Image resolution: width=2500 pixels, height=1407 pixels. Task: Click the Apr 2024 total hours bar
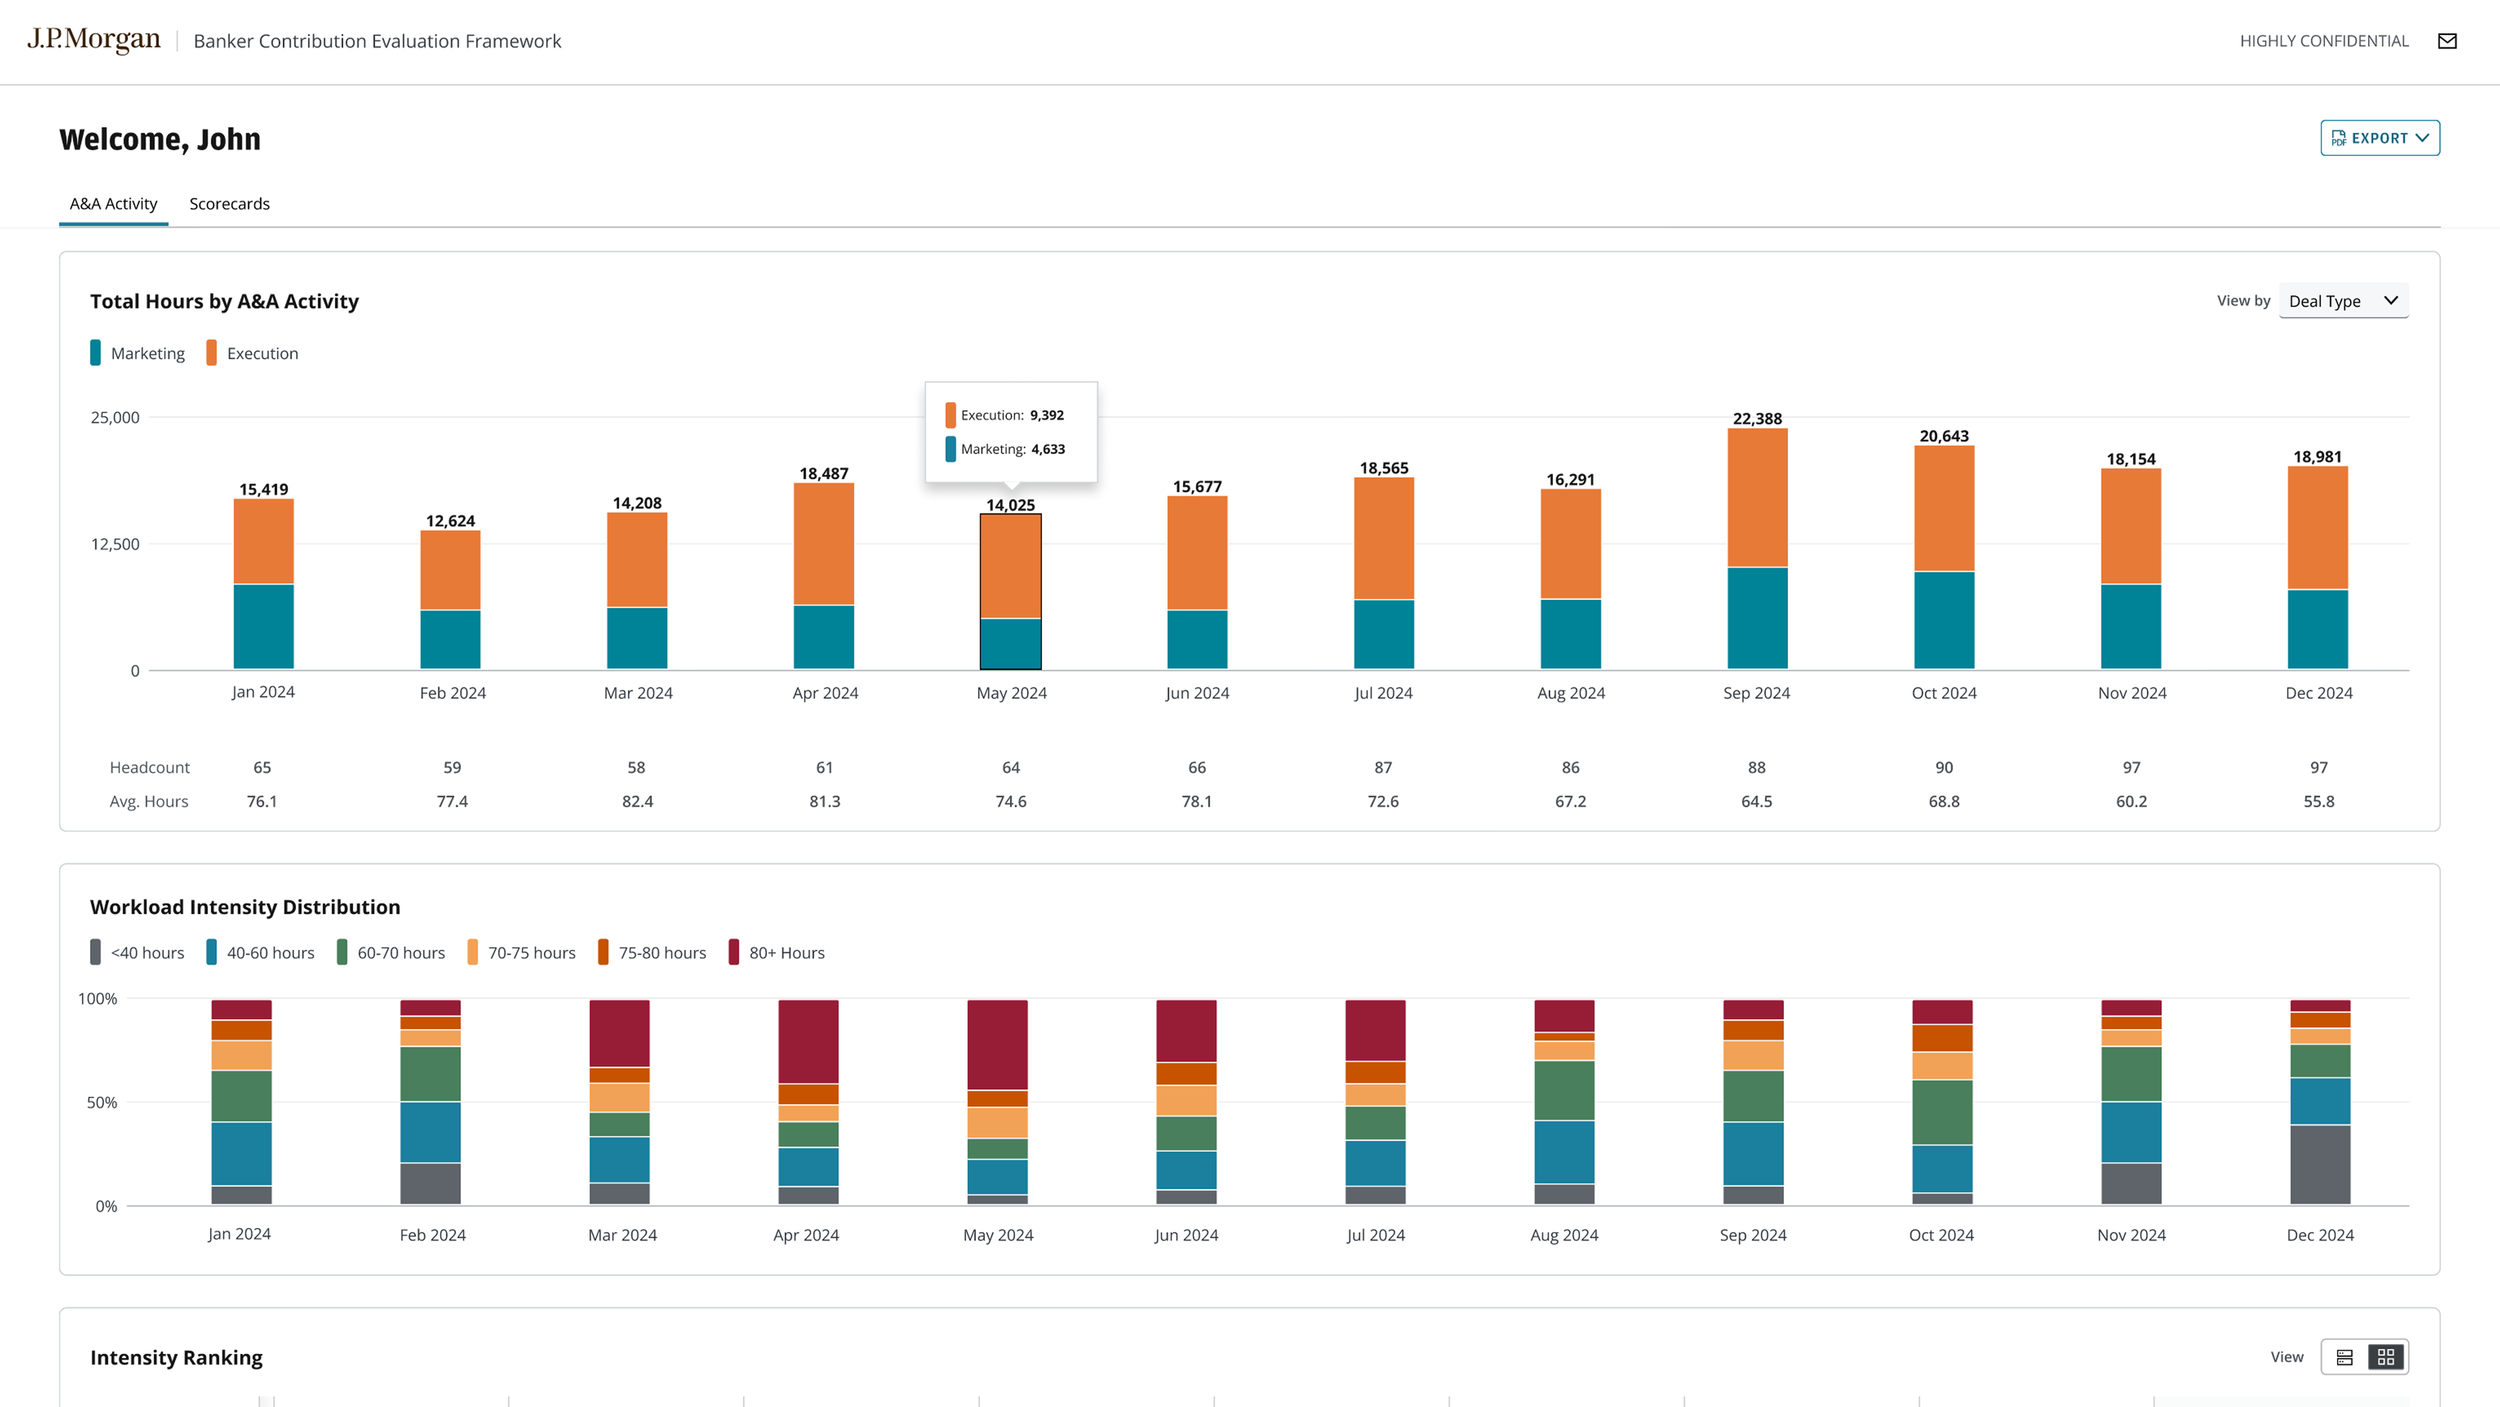(824, 576)
